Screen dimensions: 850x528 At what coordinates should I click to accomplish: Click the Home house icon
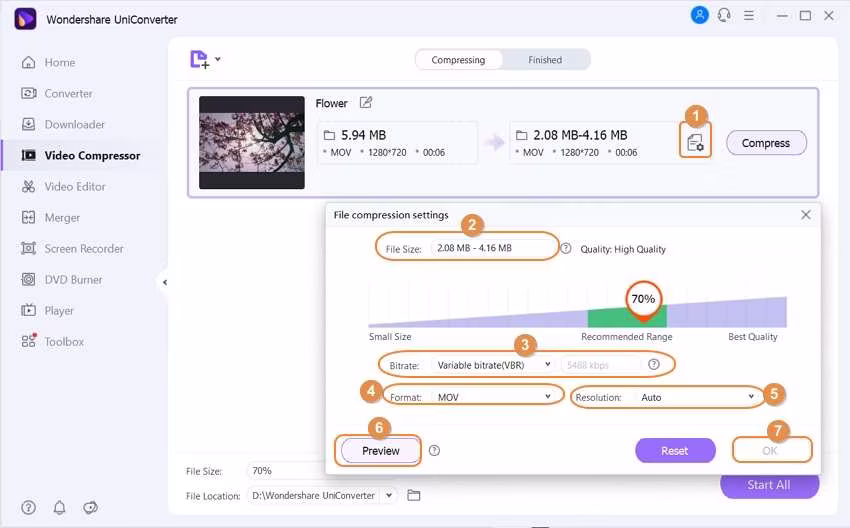[28, 62]
